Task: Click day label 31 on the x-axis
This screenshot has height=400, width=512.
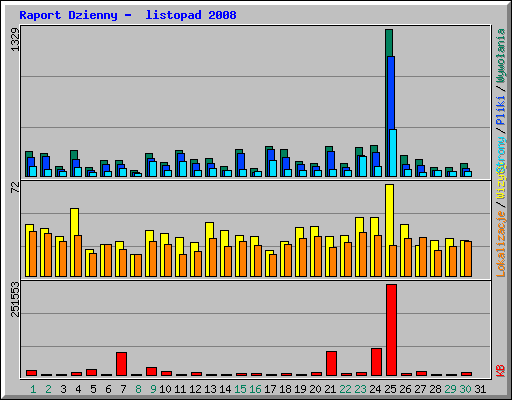Action: tap(480, 389)
